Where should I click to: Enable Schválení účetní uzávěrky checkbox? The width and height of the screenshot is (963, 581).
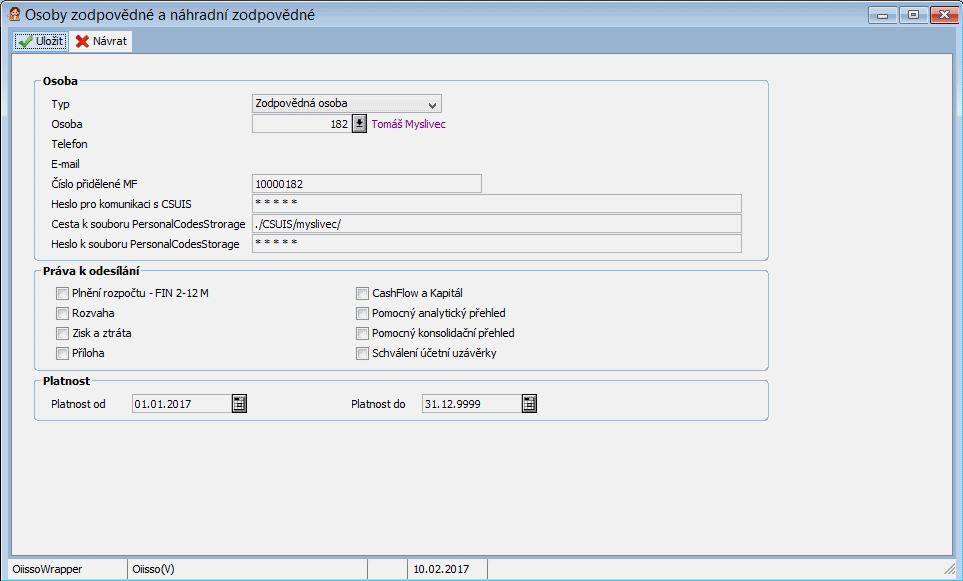point(363,353)
